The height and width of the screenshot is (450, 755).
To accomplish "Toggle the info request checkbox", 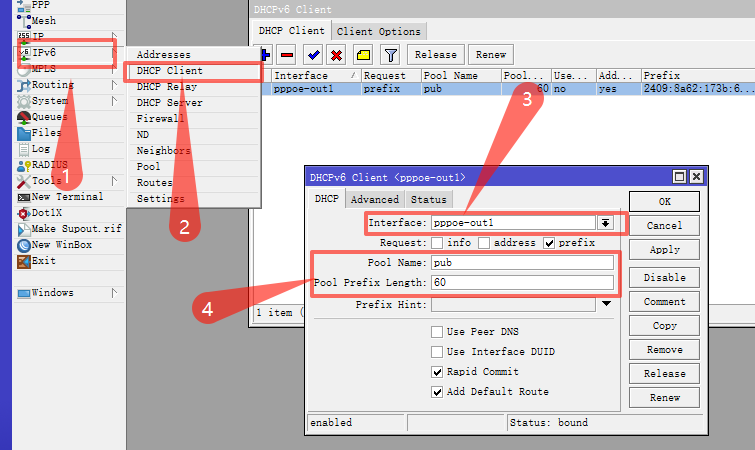I will tap(437, 243).
